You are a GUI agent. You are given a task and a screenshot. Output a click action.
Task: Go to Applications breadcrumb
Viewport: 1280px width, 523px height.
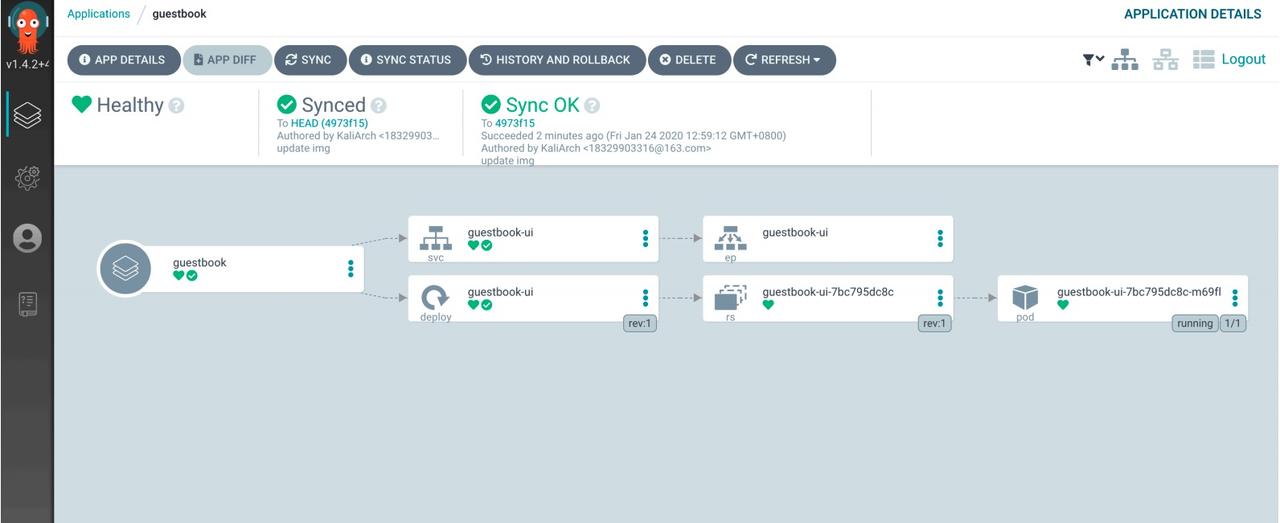click(x=98, y=14)
